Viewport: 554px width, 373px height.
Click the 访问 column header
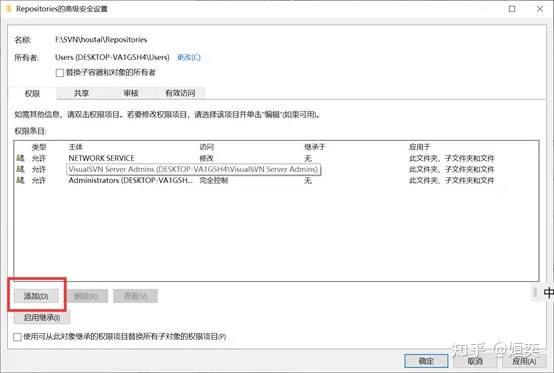point(207,147)
